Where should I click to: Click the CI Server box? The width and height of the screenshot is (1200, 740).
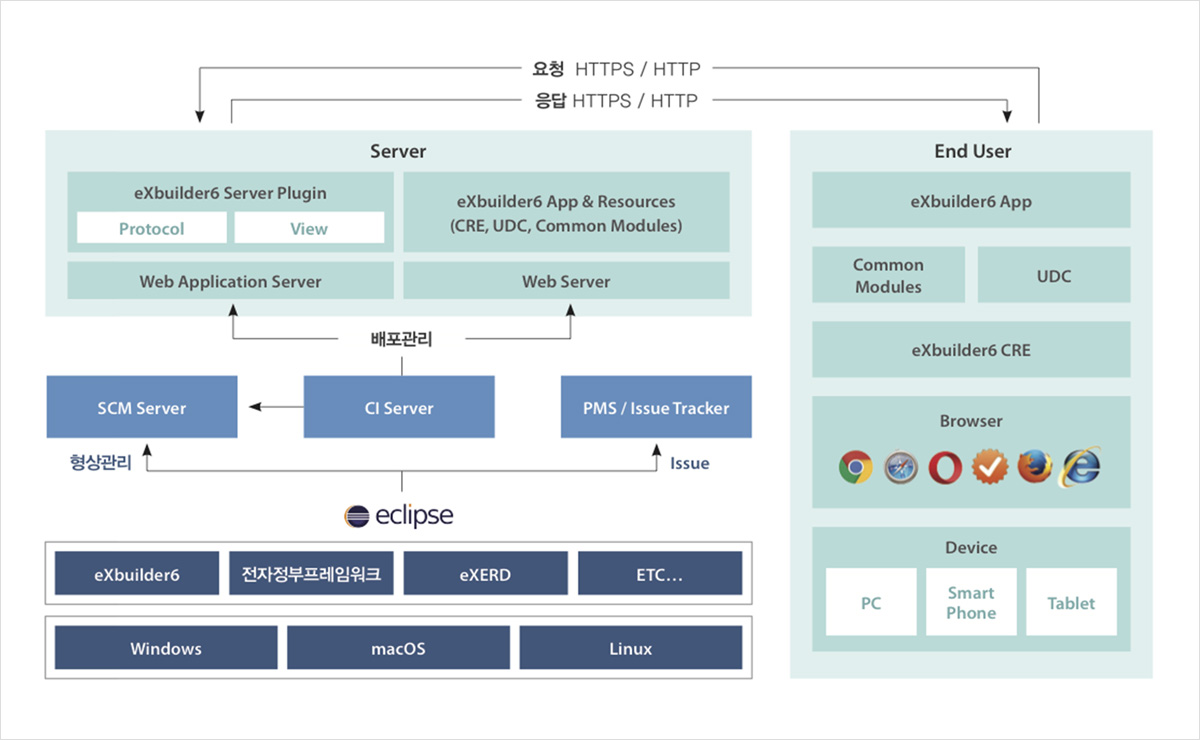tap(399, 407)
